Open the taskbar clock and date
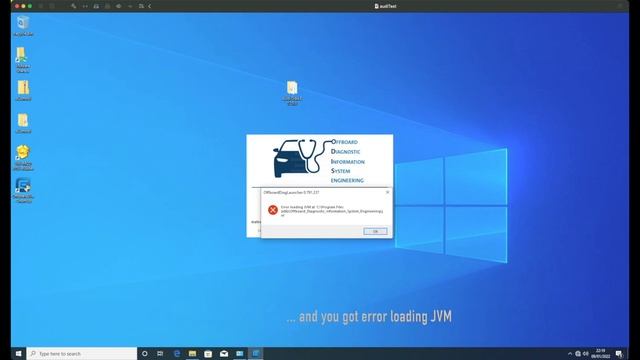Screen dimensions: 640x360 pos(600,353)
